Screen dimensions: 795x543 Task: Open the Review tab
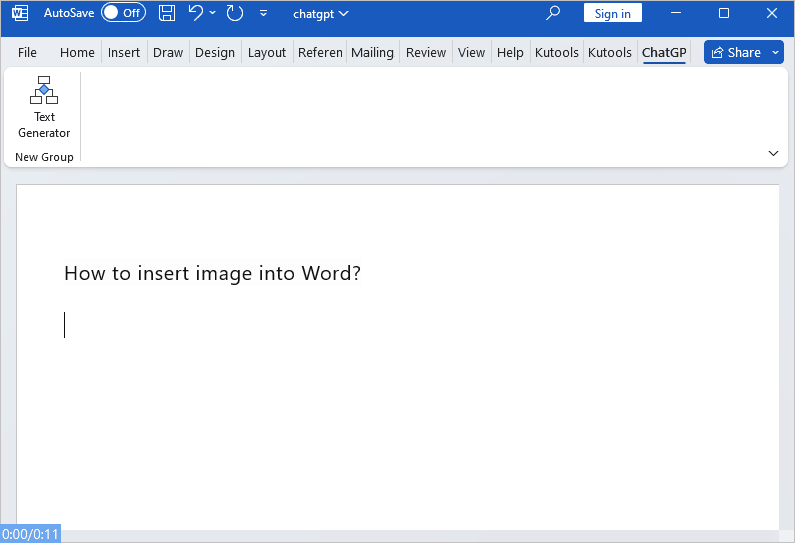pos(426,52)
